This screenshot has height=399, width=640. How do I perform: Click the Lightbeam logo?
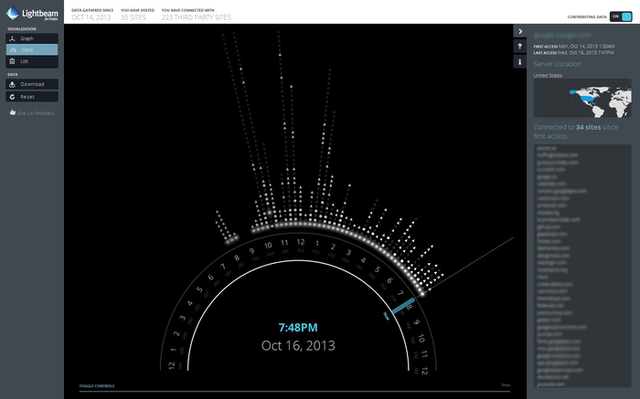tap(32, 13)
